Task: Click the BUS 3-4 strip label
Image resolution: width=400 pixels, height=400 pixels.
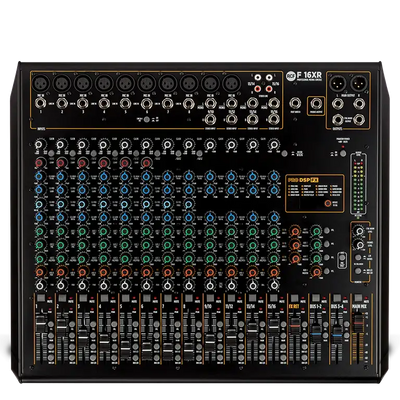Action: 337,306
